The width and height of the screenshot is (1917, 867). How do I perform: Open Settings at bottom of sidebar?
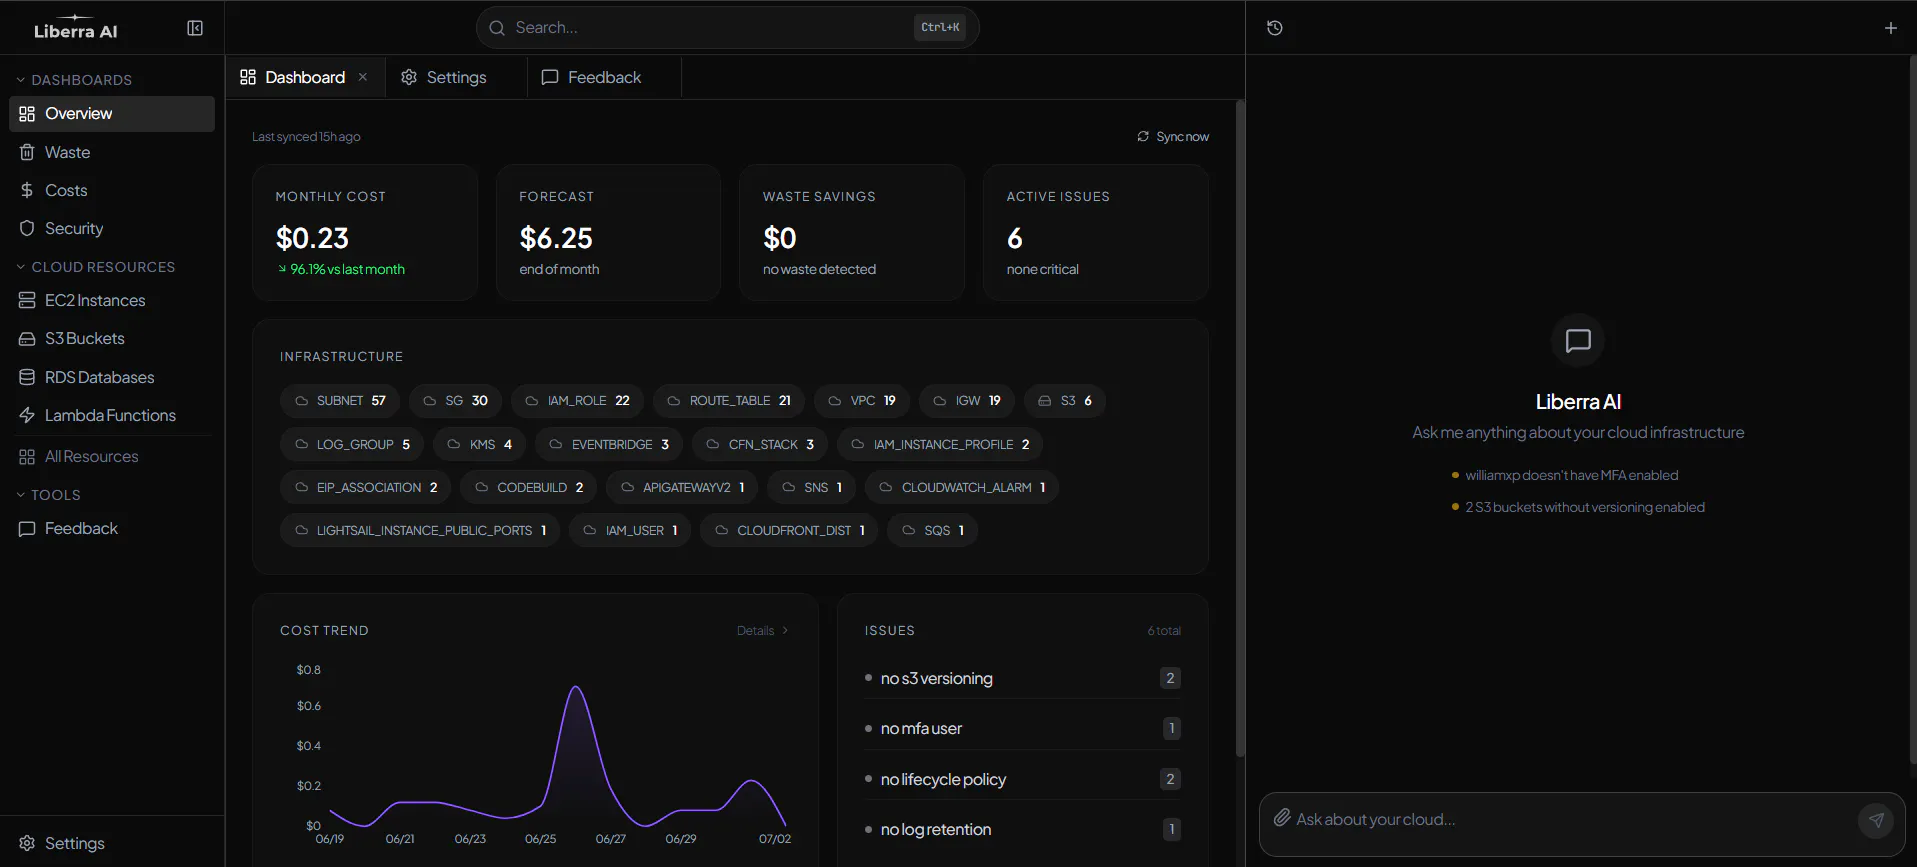[x=112, y=843]
